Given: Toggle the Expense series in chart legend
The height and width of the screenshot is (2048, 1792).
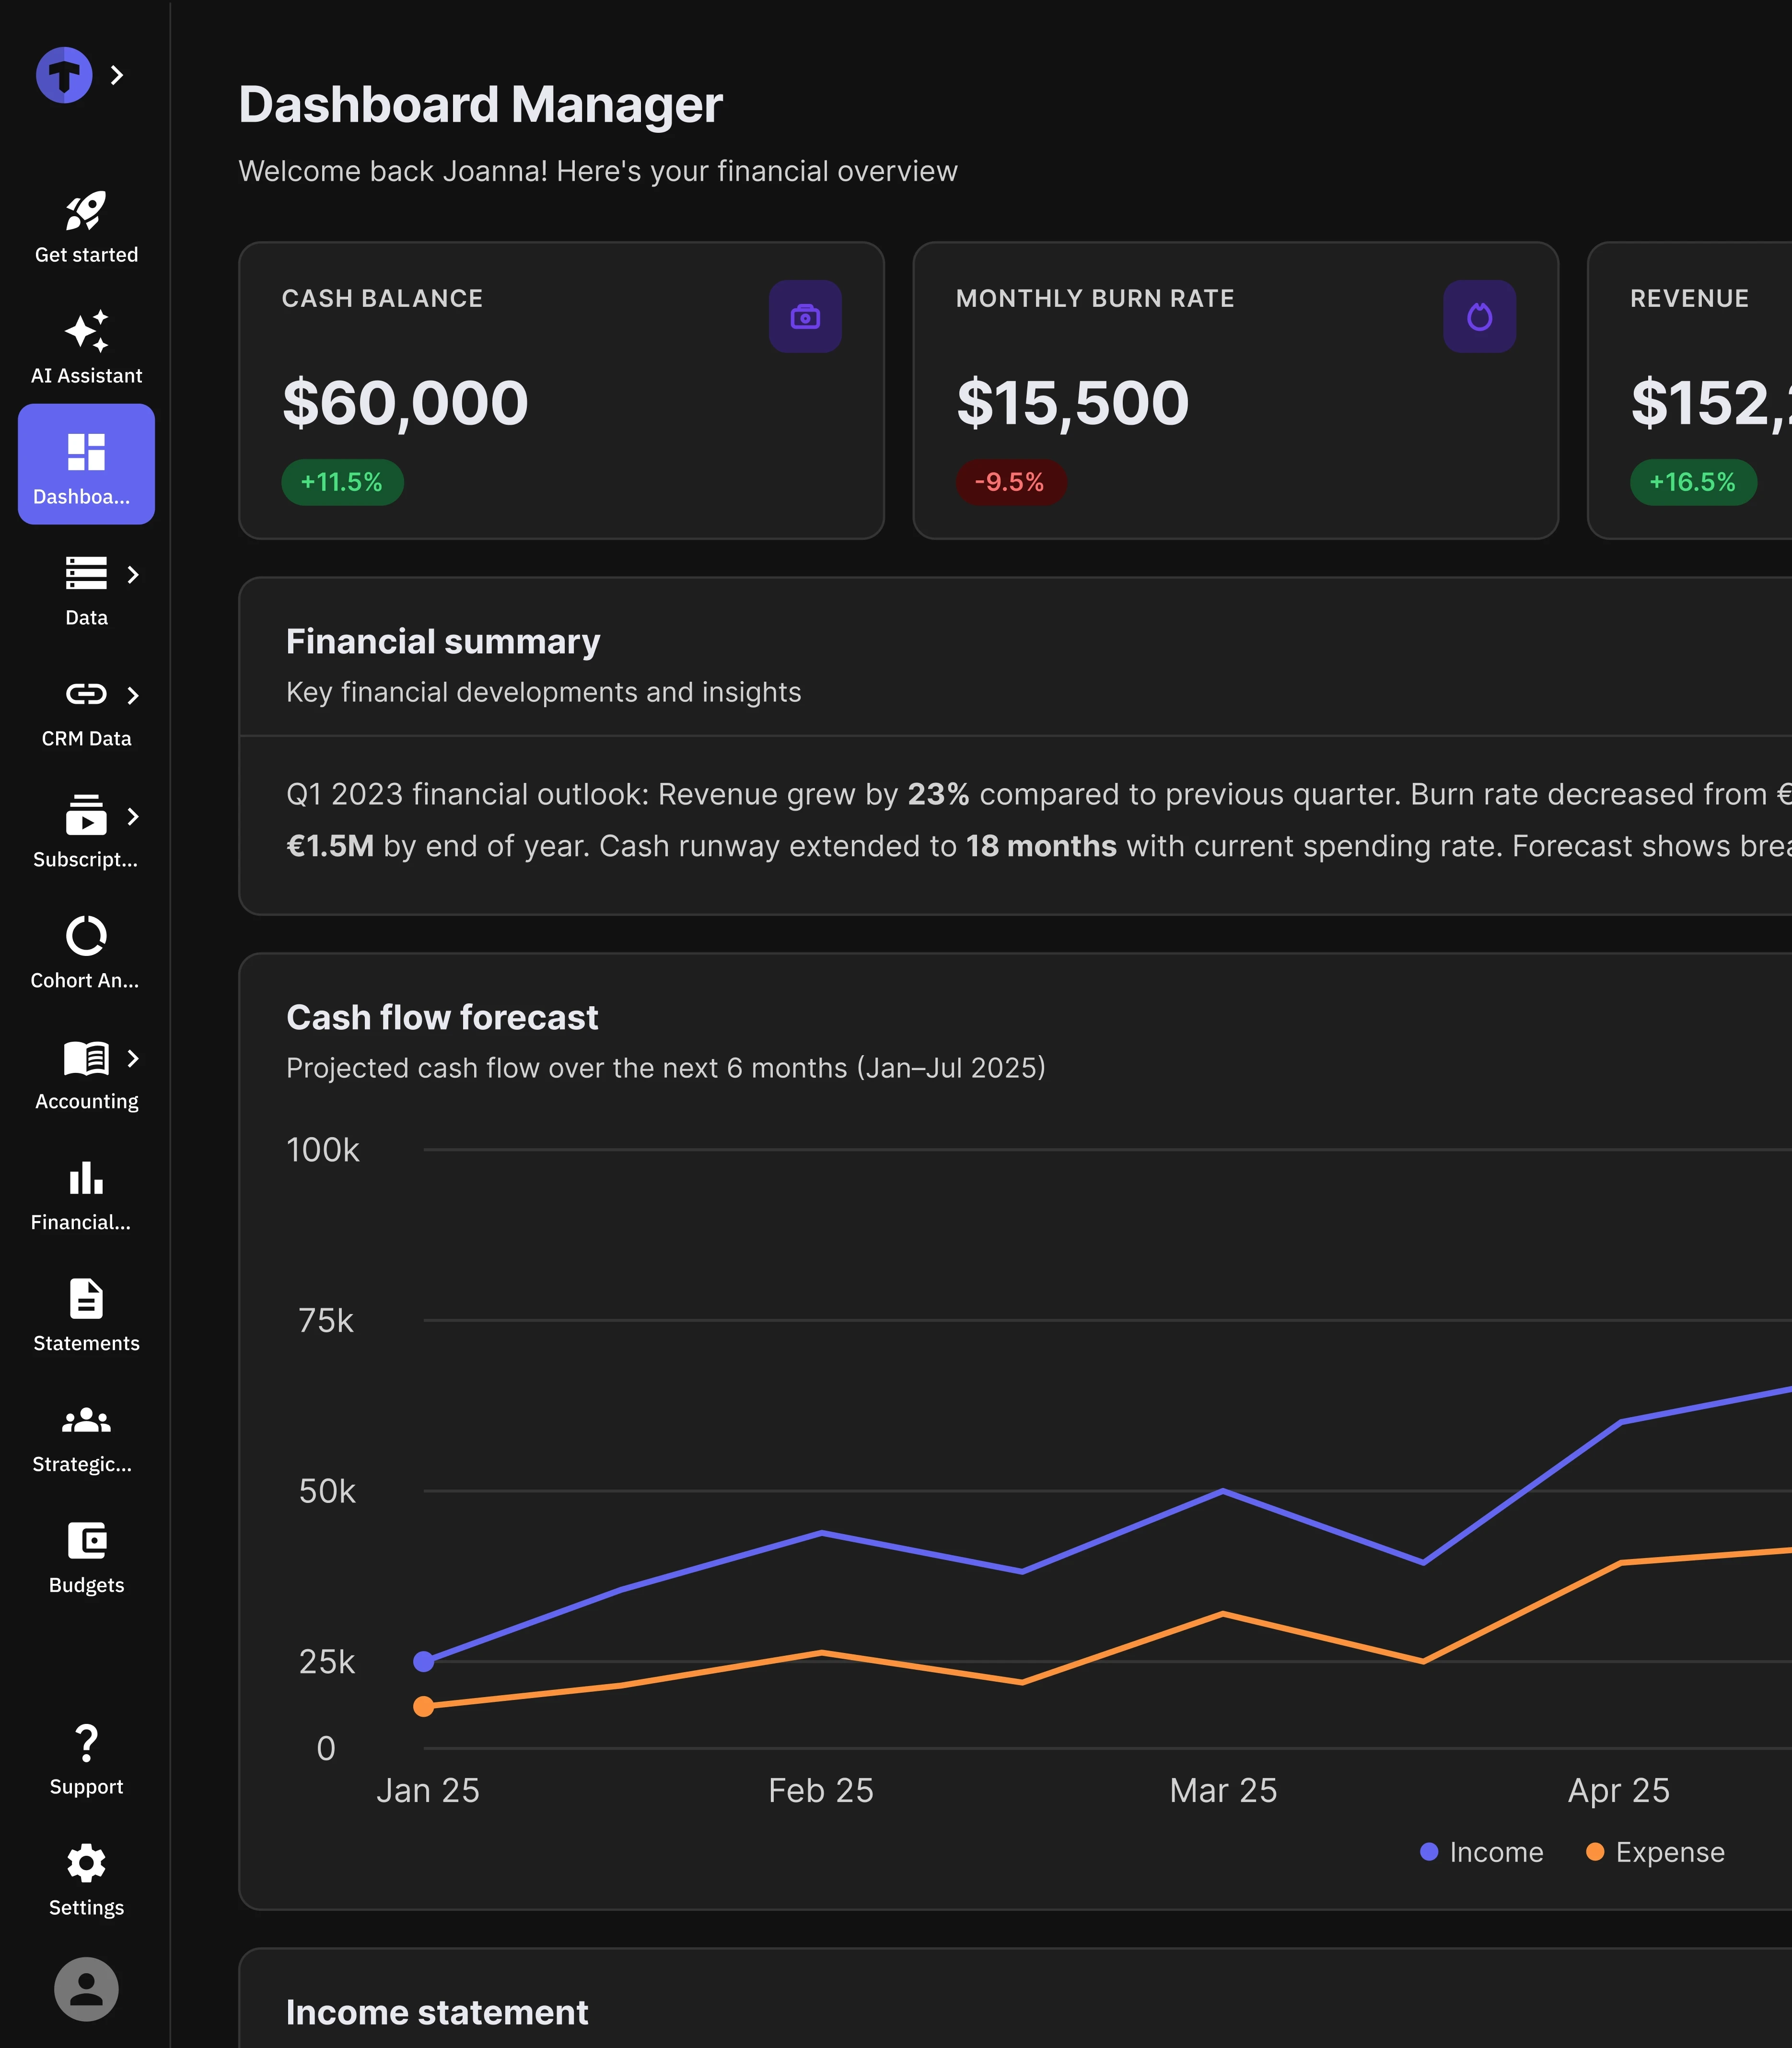Looking at the screenshot, I should coord(1655,1852).
